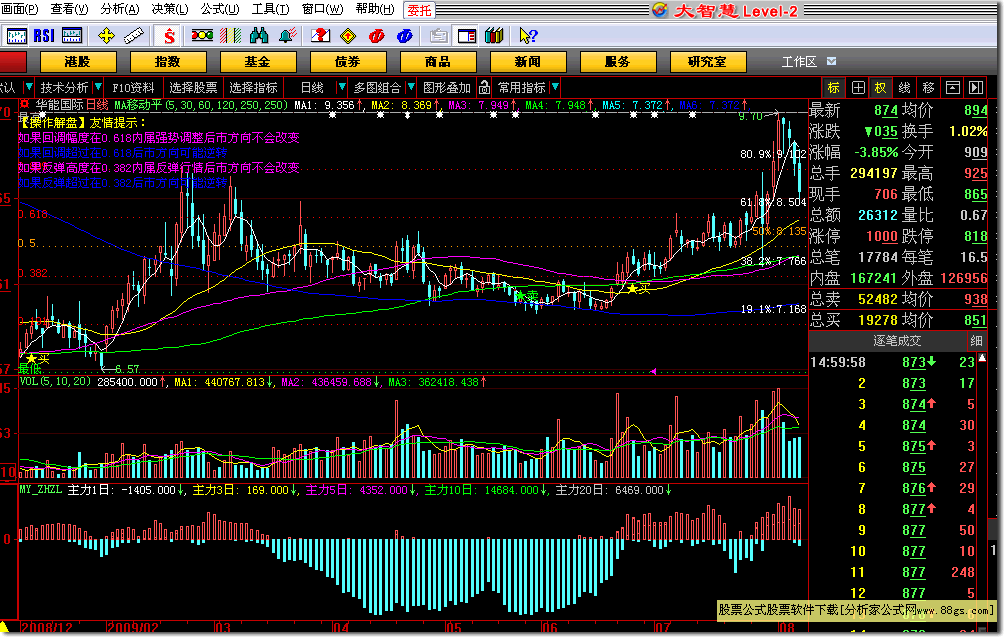Expand the leftmost 认 dropdown arrow
1007x639 pixels.
click(29, 87)
